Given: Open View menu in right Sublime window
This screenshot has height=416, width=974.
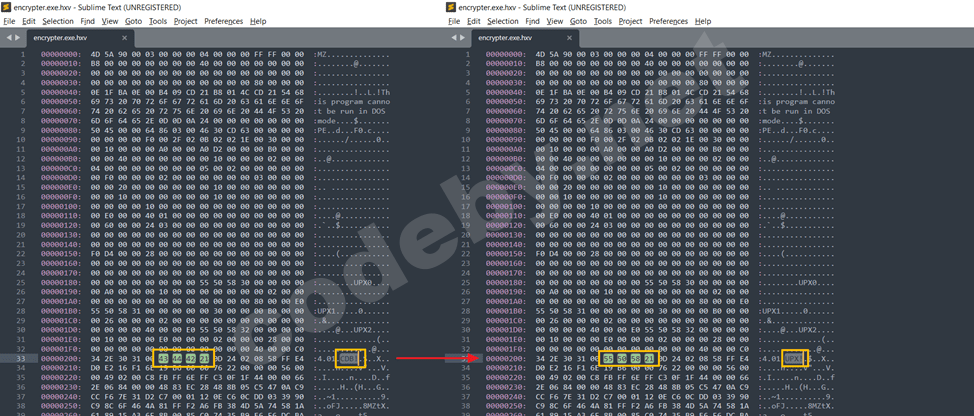Looking at the screenshot, I should [x=555, y=21].
